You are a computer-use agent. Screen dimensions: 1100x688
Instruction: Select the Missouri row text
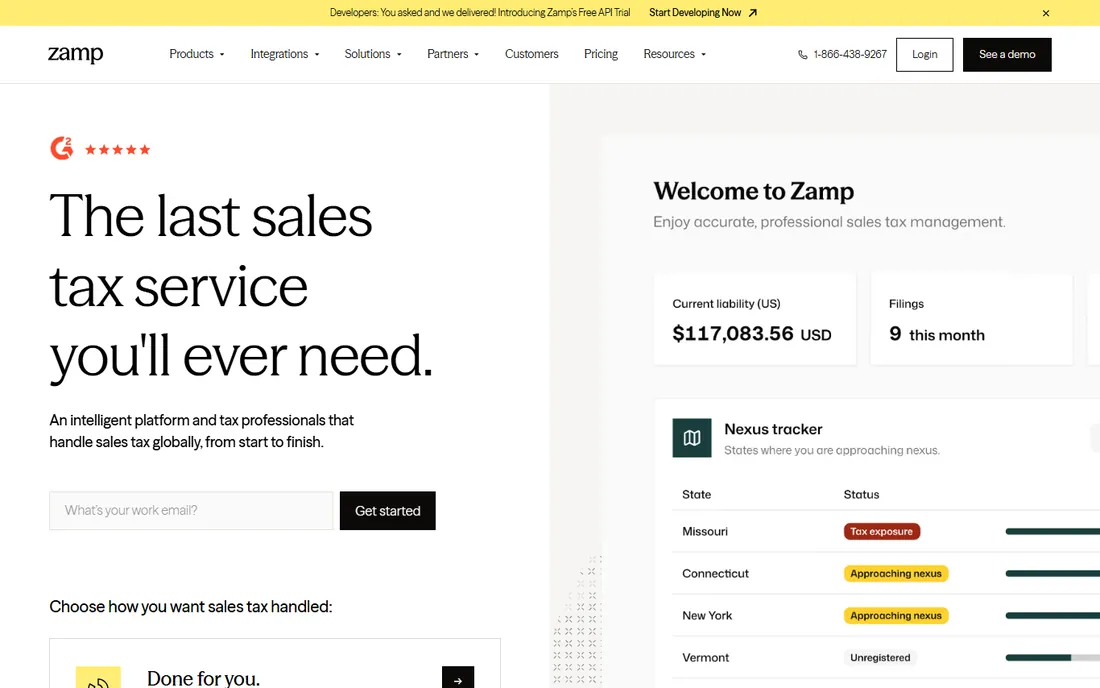[705, 532]
